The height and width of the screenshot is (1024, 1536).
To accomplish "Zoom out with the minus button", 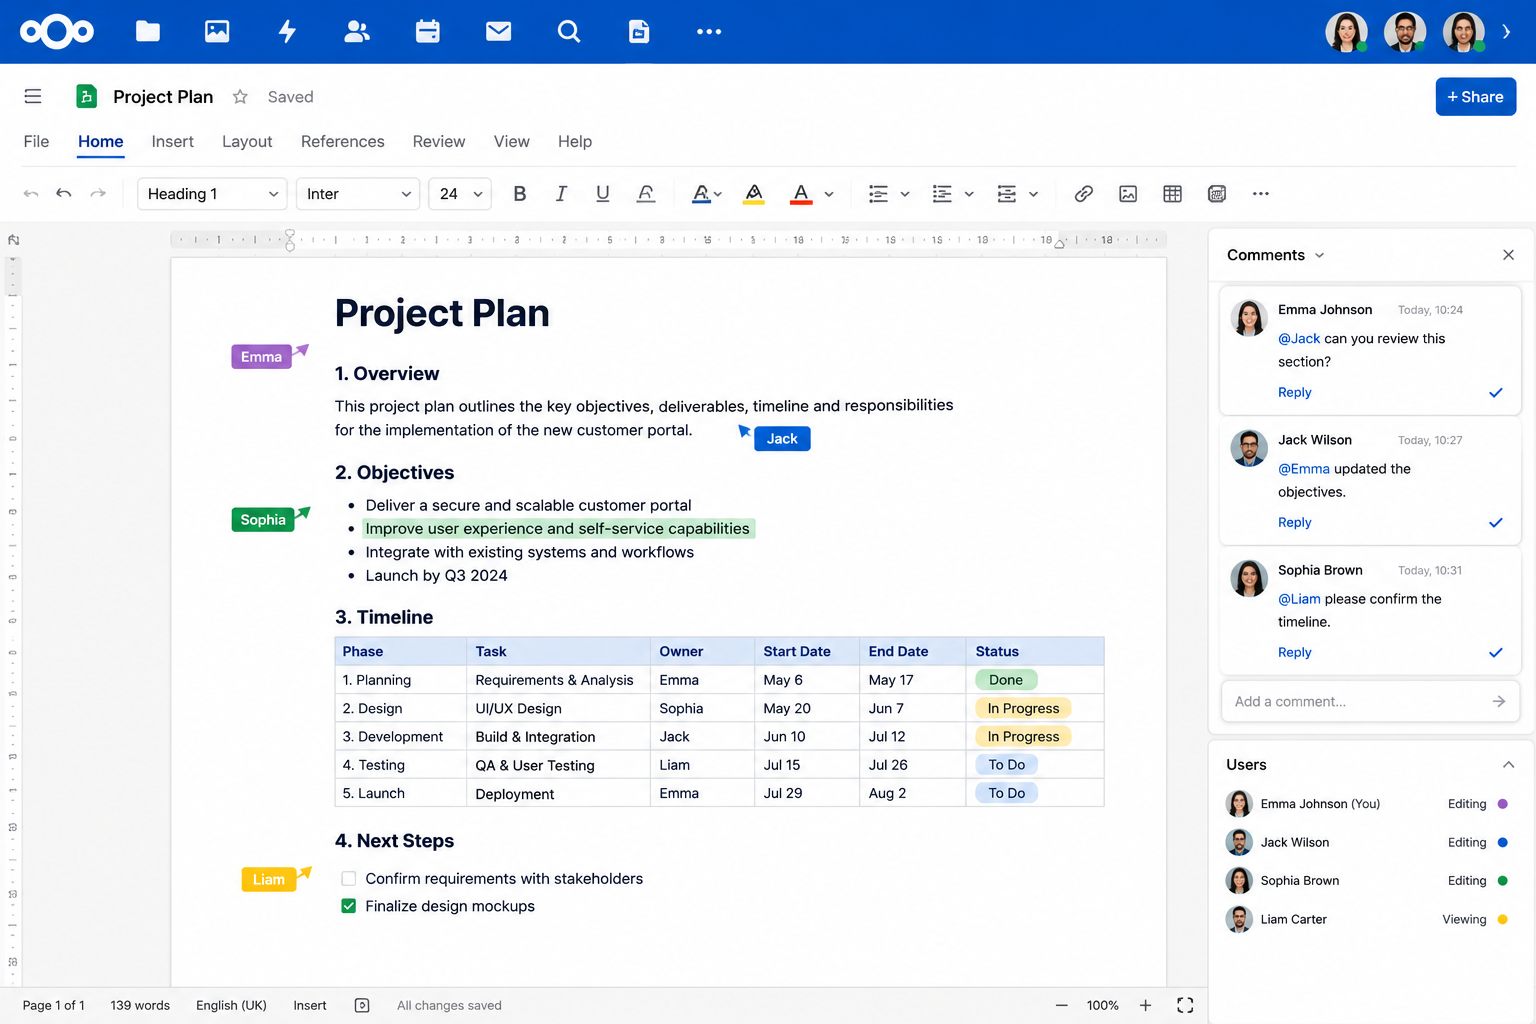I will pyautogui.click(x=1062, y=1005).
